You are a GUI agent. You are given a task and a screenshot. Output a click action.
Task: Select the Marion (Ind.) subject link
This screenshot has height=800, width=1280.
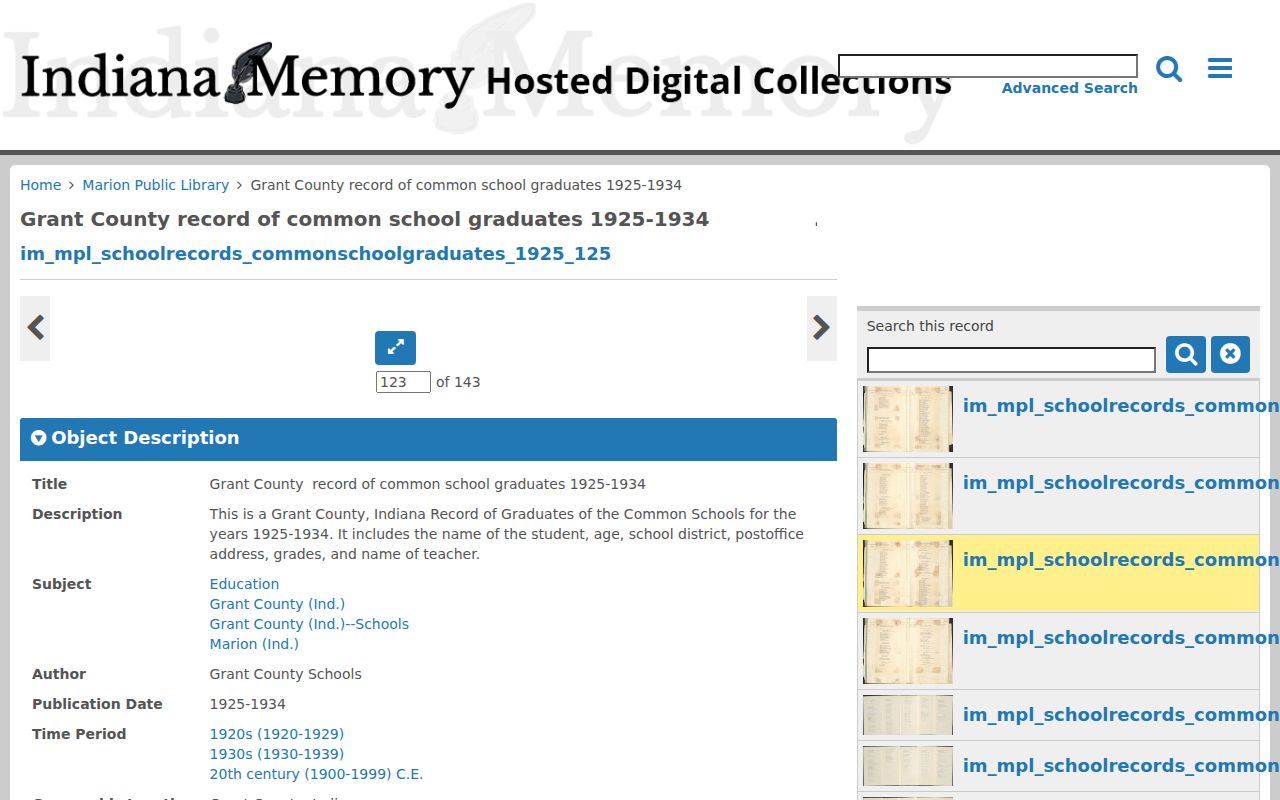click(x=254, y=644)
